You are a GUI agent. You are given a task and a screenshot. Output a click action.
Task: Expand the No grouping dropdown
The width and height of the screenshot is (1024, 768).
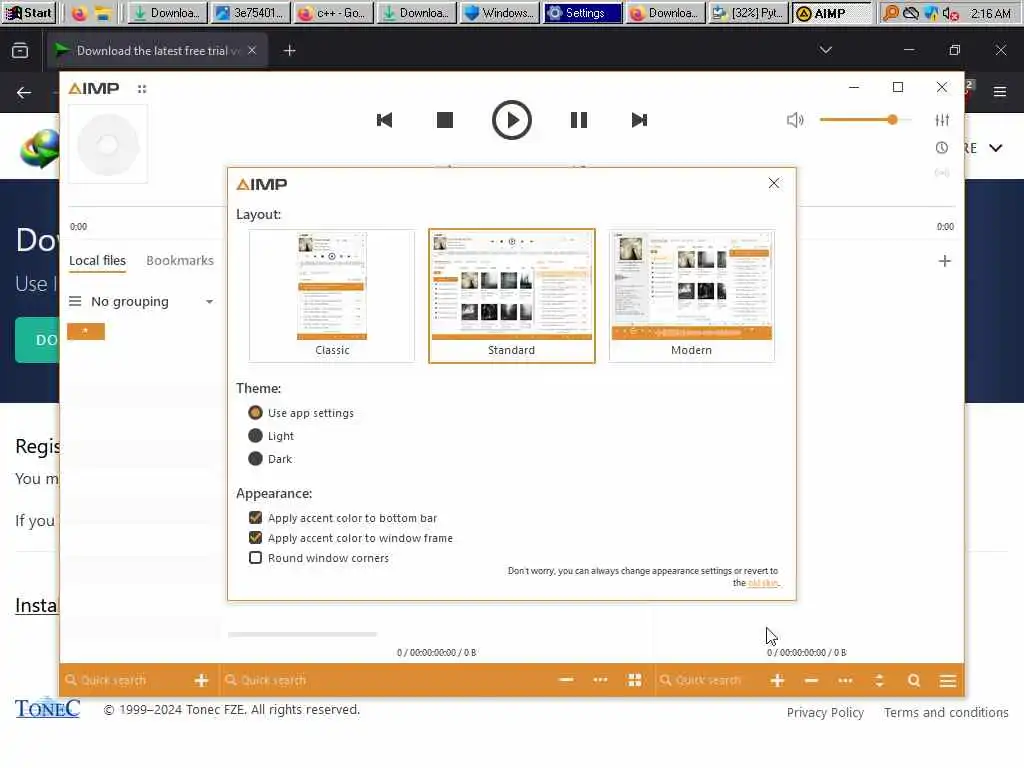[x=209, y=302]
